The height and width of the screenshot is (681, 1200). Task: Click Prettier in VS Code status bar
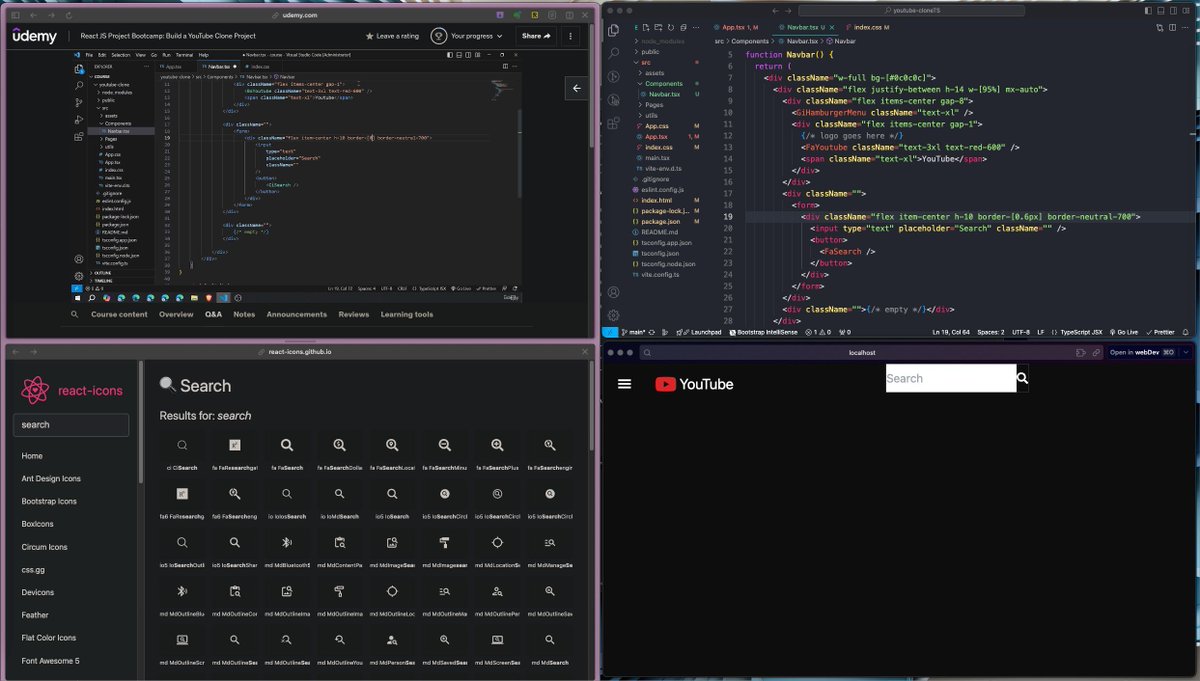click(1158, 332)
